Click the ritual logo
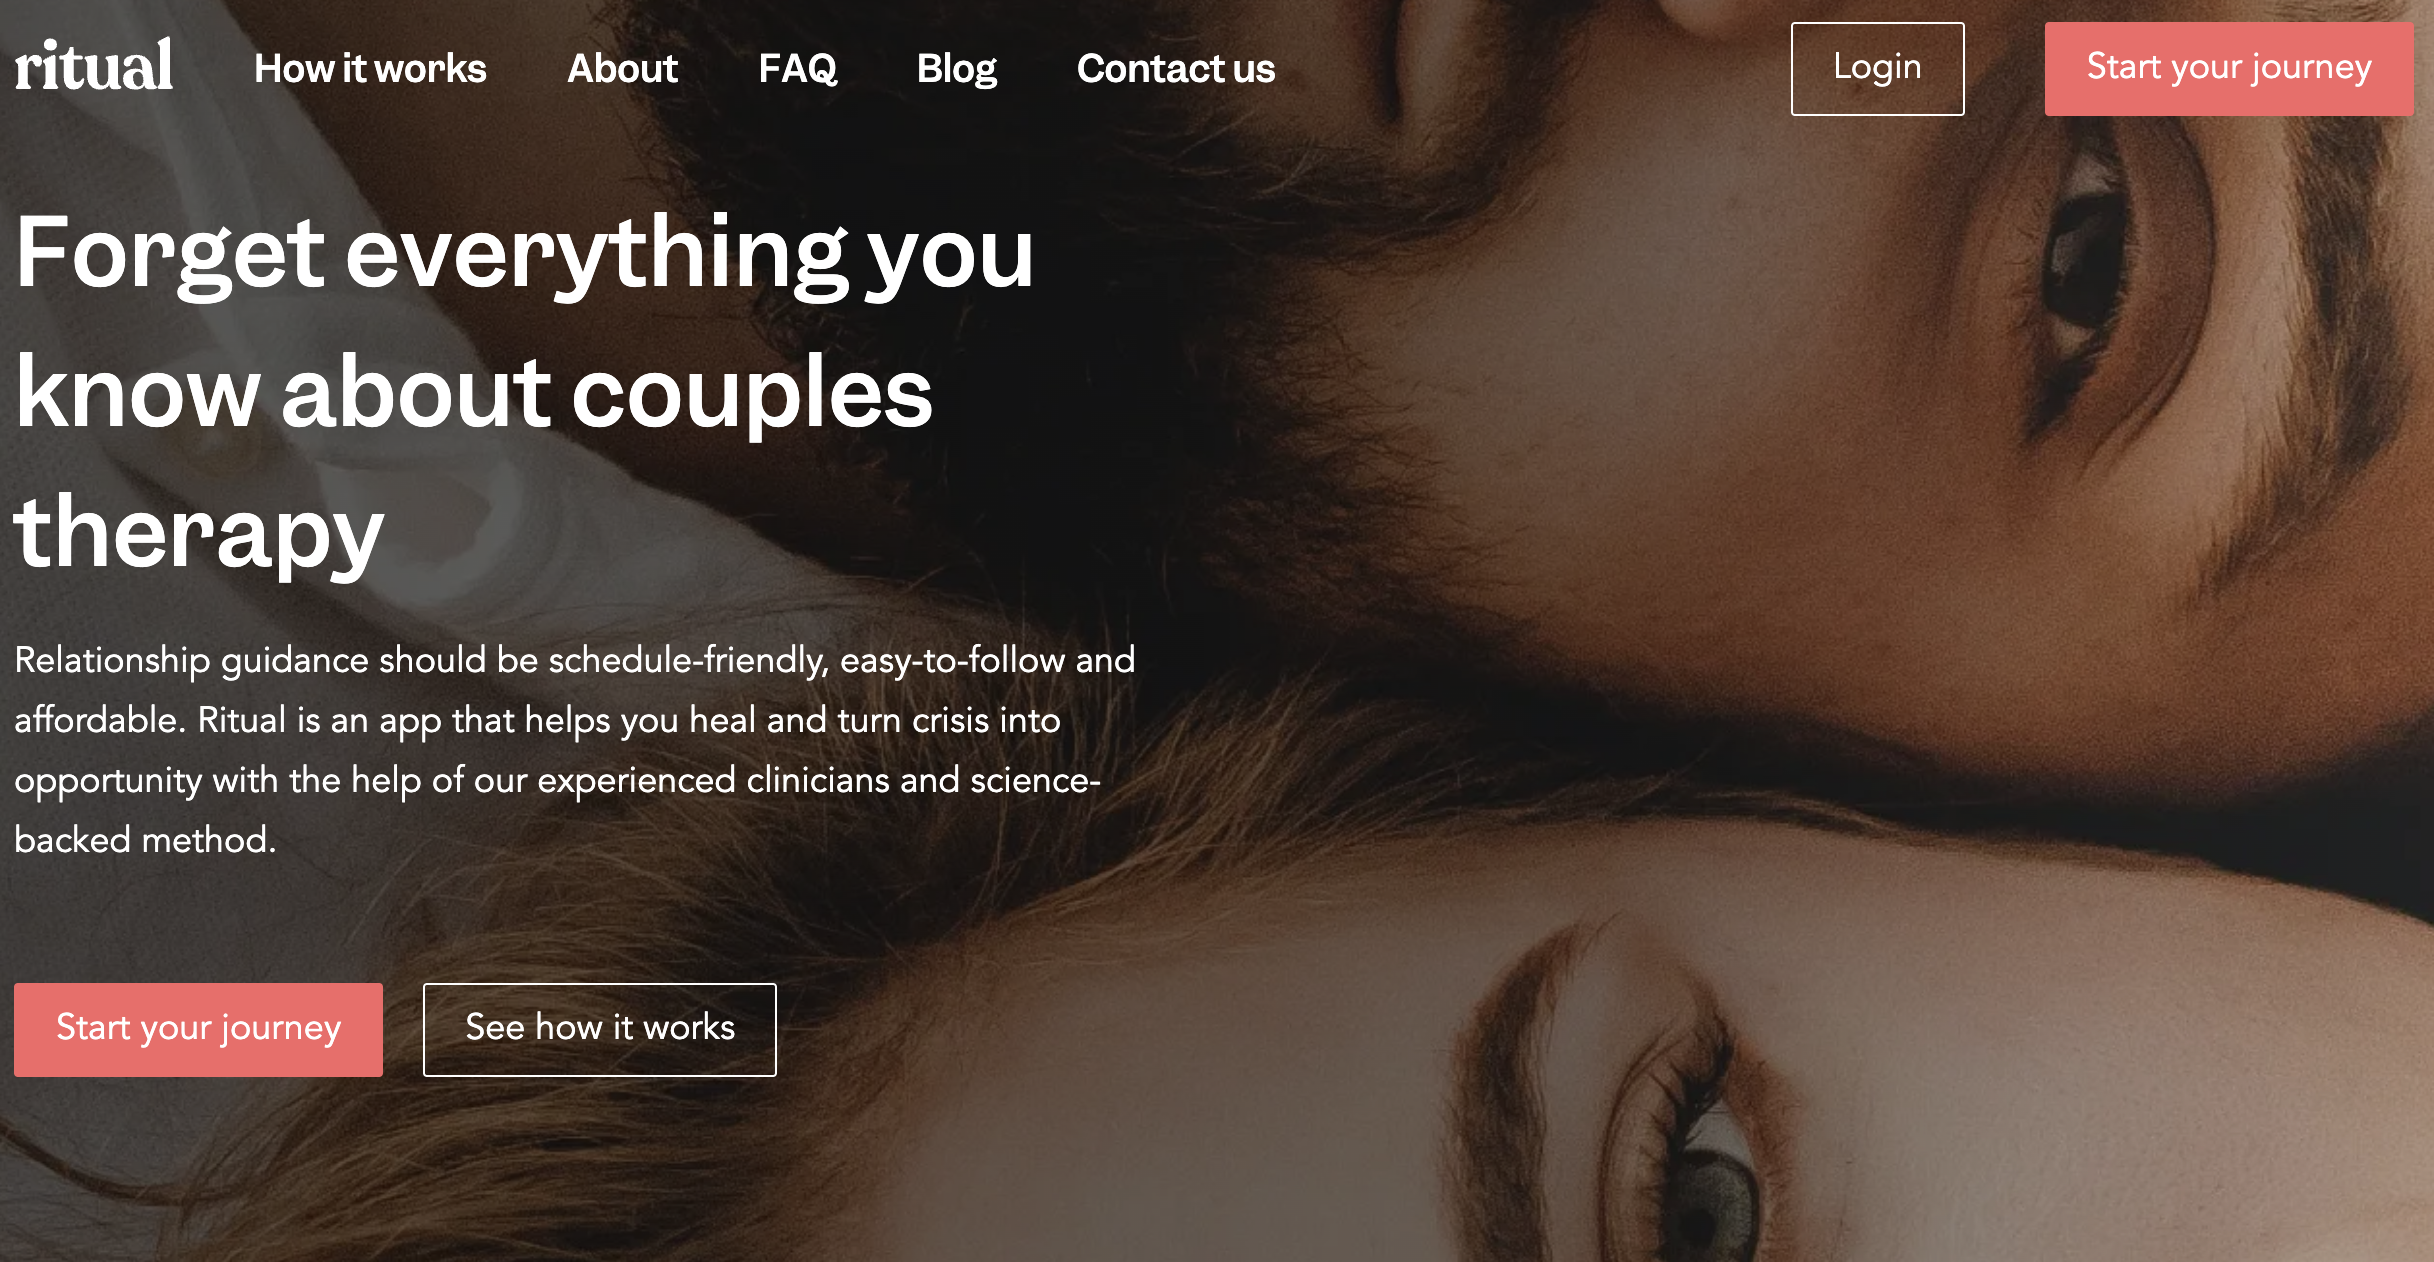Screen dimensions: 2434x1262 coord(93,66)
